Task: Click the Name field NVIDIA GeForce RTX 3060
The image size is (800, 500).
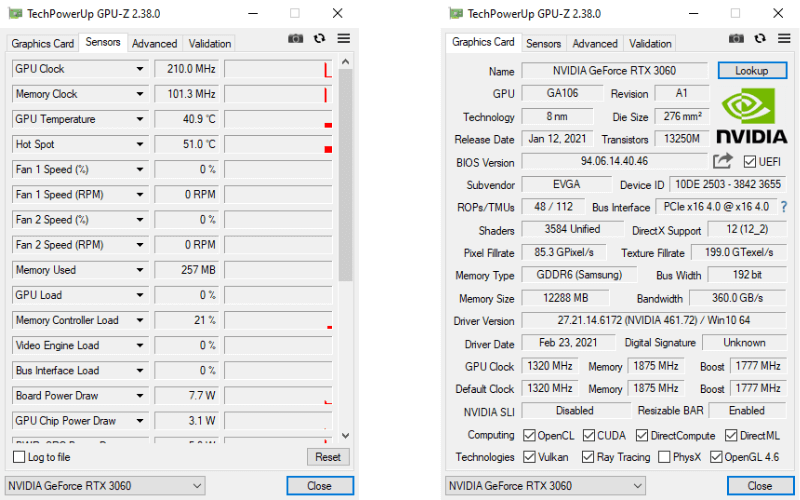Action: click(614, 70)
